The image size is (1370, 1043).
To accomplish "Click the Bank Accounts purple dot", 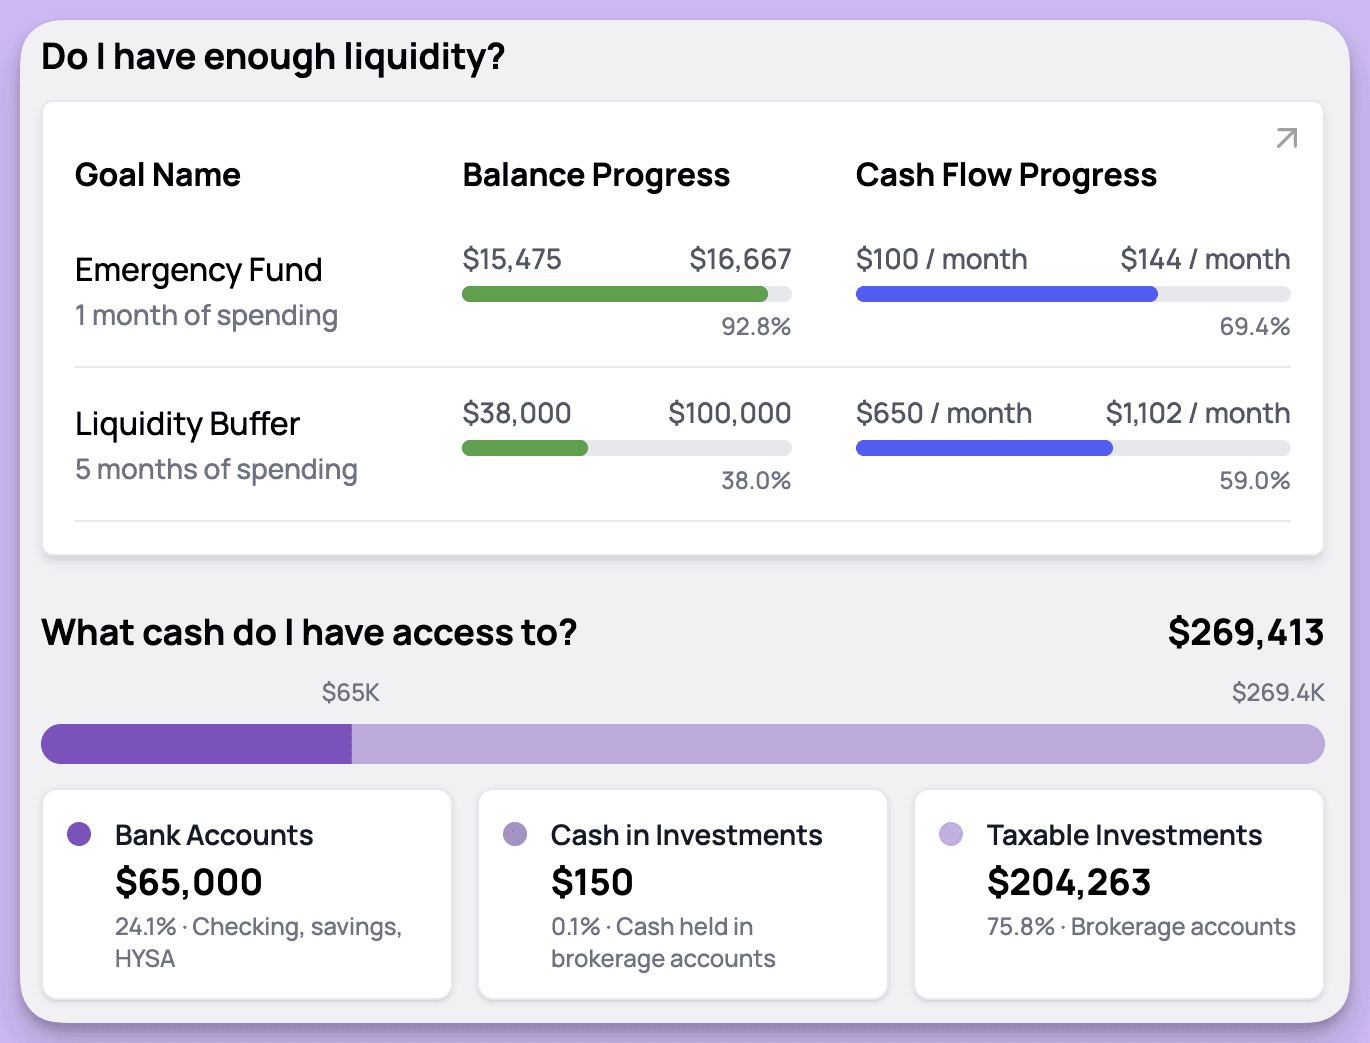I will click(x=79, y=834).
